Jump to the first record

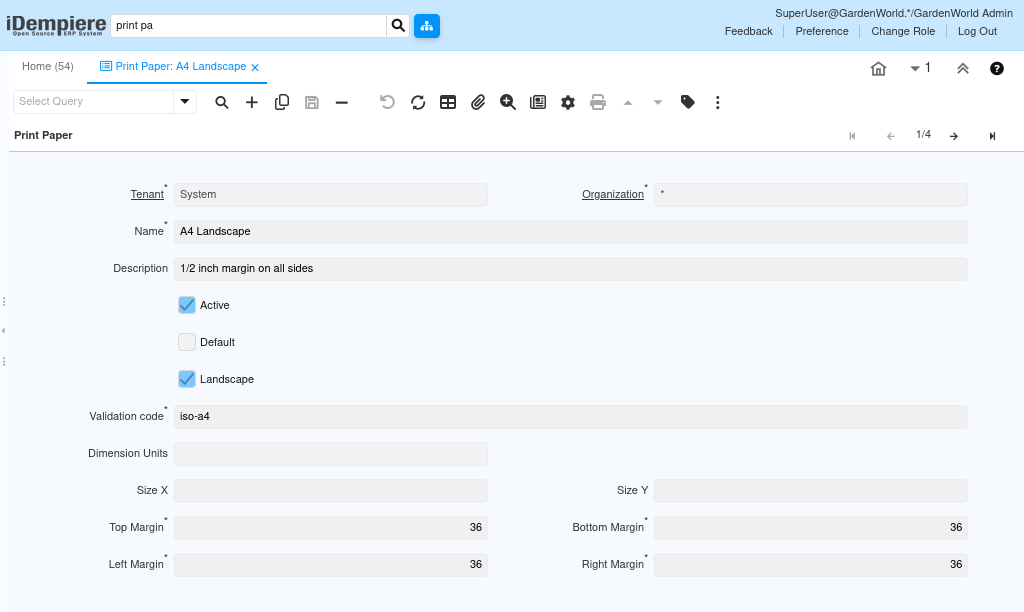(852, 136)
